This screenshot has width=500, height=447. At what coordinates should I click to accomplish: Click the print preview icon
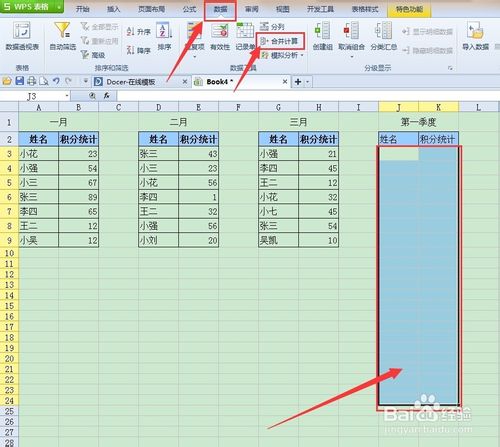[x=44, y=81]
